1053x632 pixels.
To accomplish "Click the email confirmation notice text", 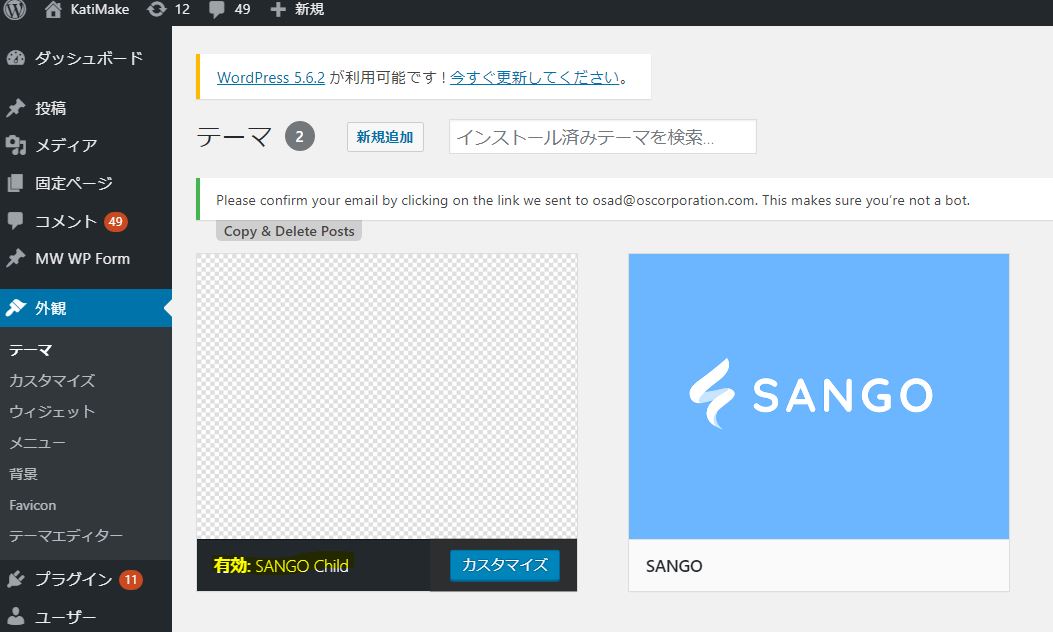I will point(592,200).
